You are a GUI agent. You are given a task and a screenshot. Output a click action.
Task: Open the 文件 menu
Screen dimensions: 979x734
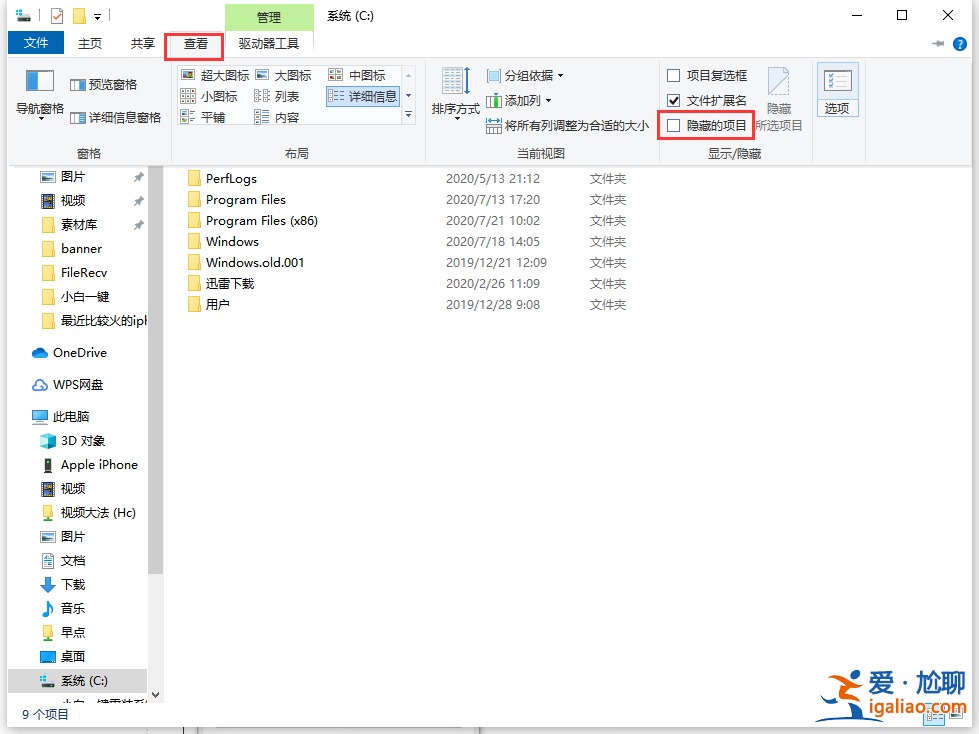pyautogui.click(x=35, y=44)
